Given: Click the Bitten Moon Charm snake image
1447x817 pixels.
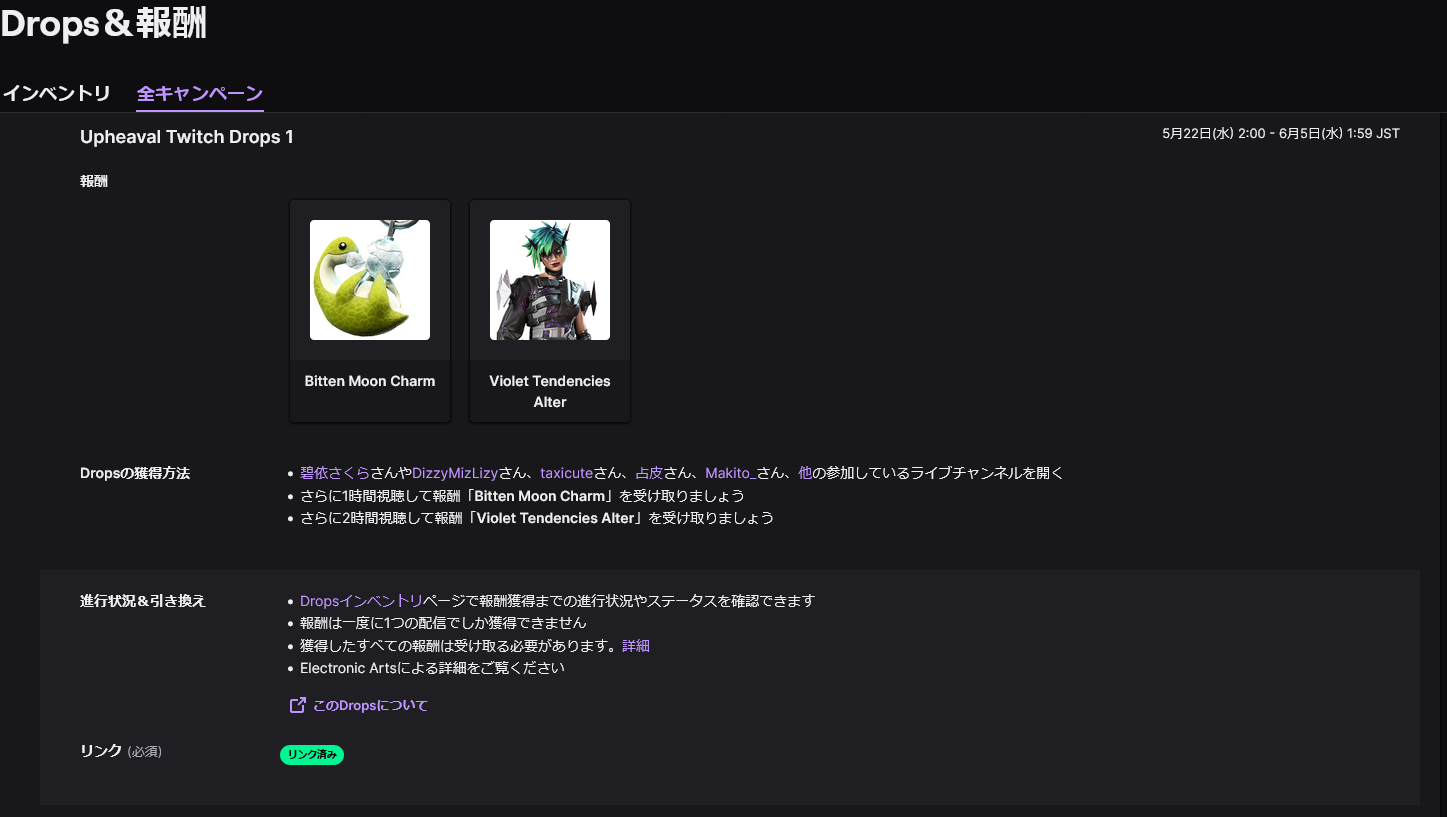Looking at the screenshot, I should coord(370,280).
